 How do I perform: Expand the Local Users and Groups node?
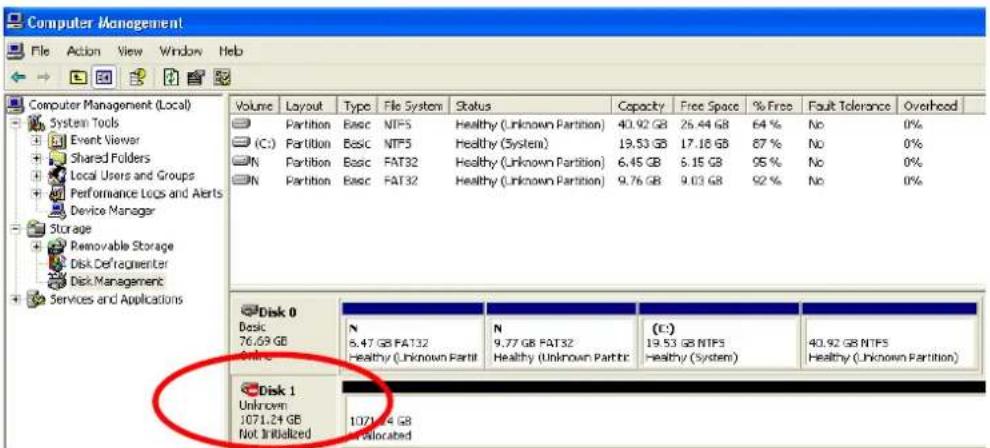[x=38, y=175]
